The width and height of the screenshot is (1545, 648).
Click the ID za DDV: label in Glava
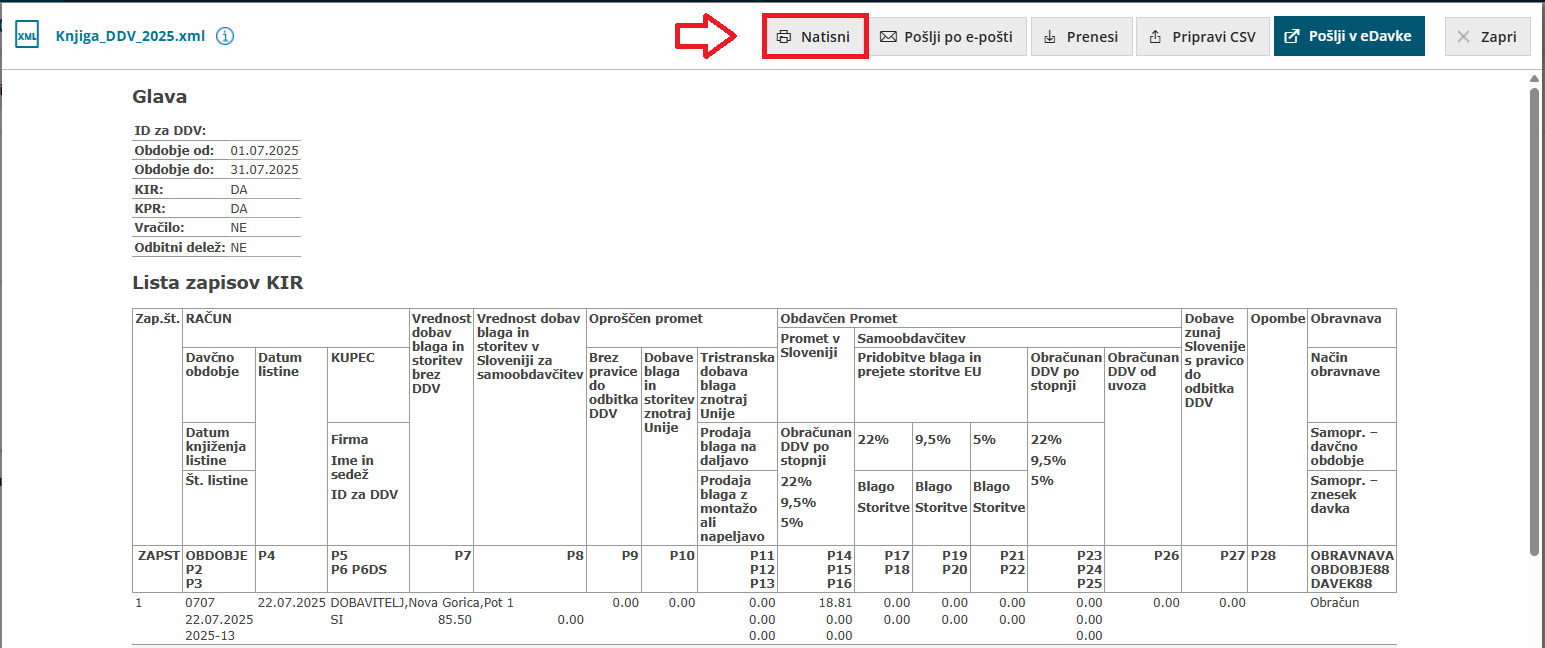[x=170, y=131]
